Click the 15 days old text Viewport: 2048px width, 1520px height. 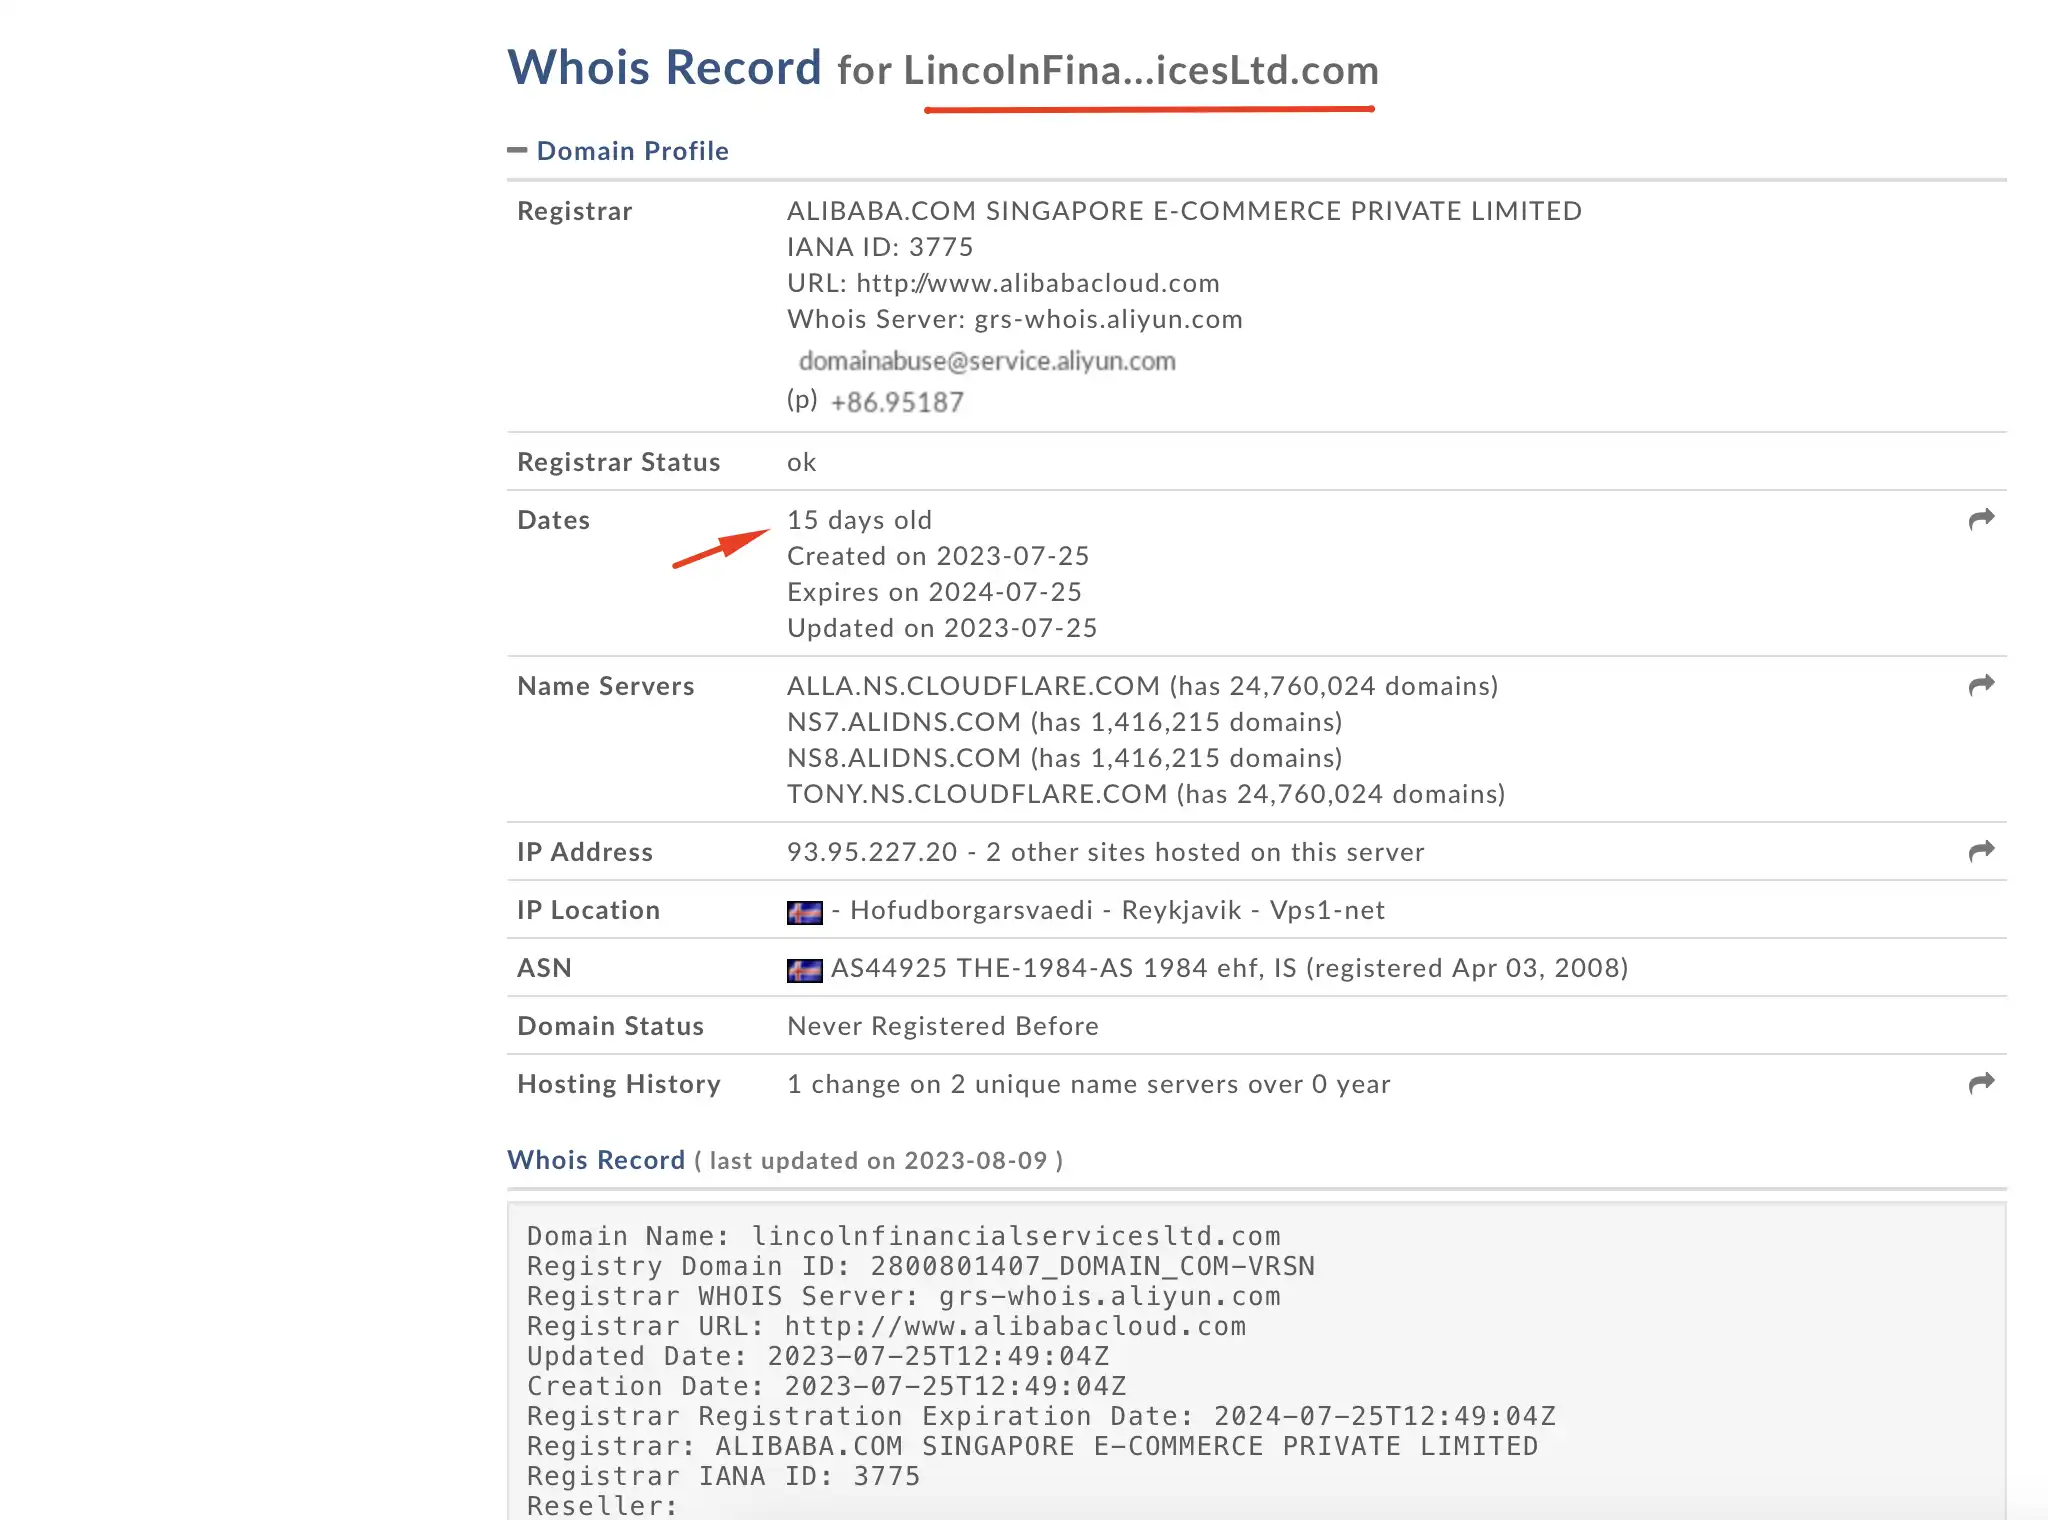pos(859,520)
